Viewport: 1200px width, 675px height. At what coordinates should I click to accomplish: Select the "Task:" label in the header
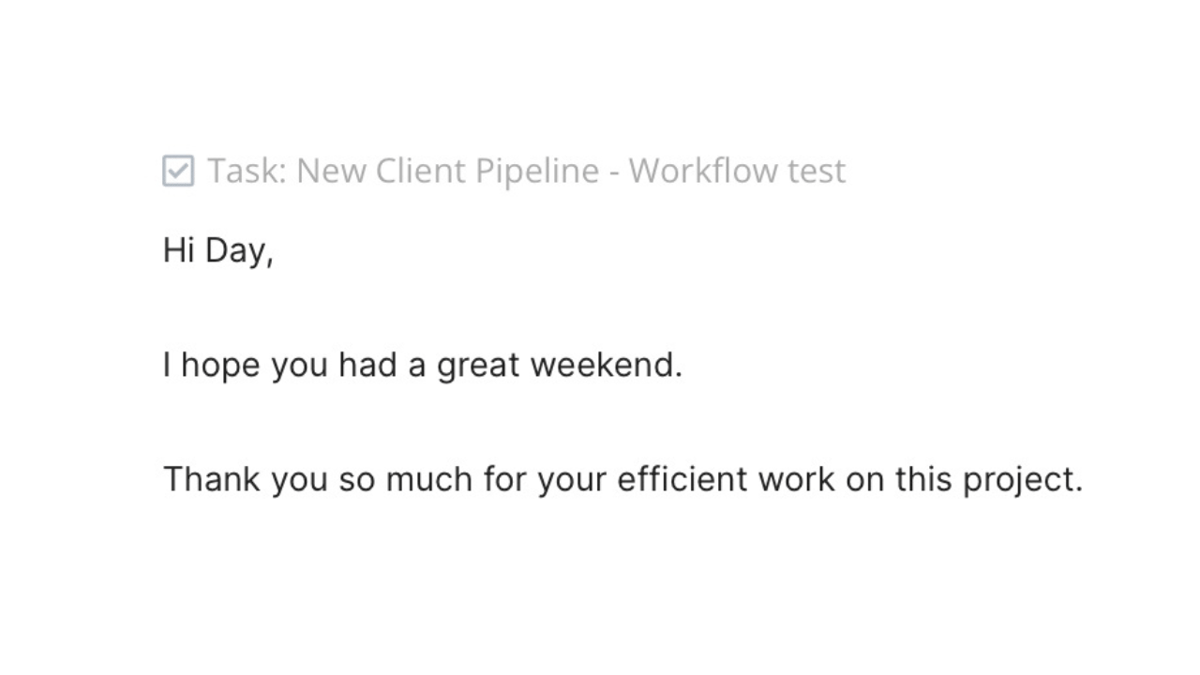[247, 171]
